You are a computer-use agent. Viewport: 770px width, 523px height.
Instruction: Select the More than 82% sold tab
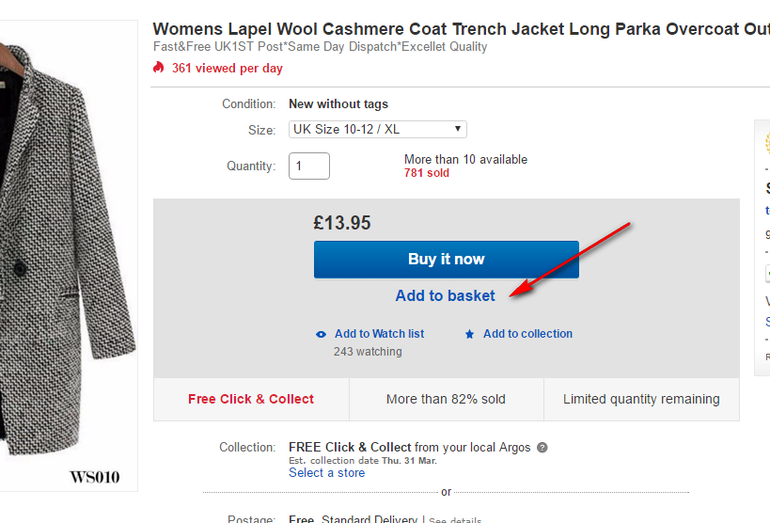point(446,399)
